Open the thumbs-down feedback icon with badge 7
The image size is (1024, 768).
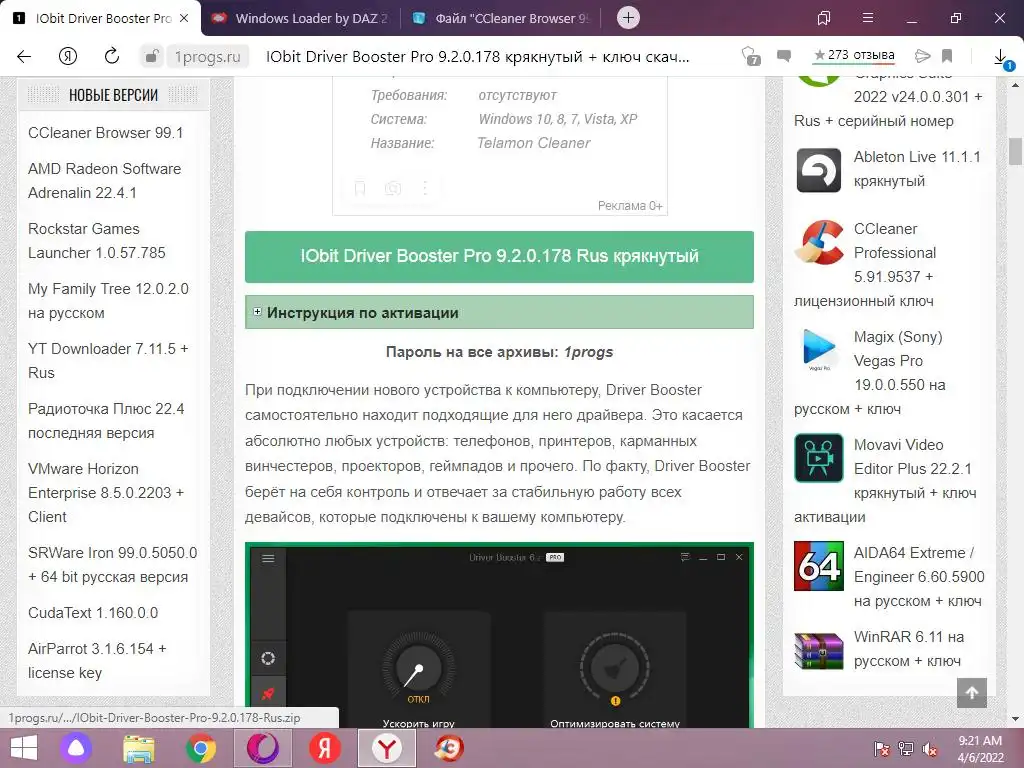[751, 57]
